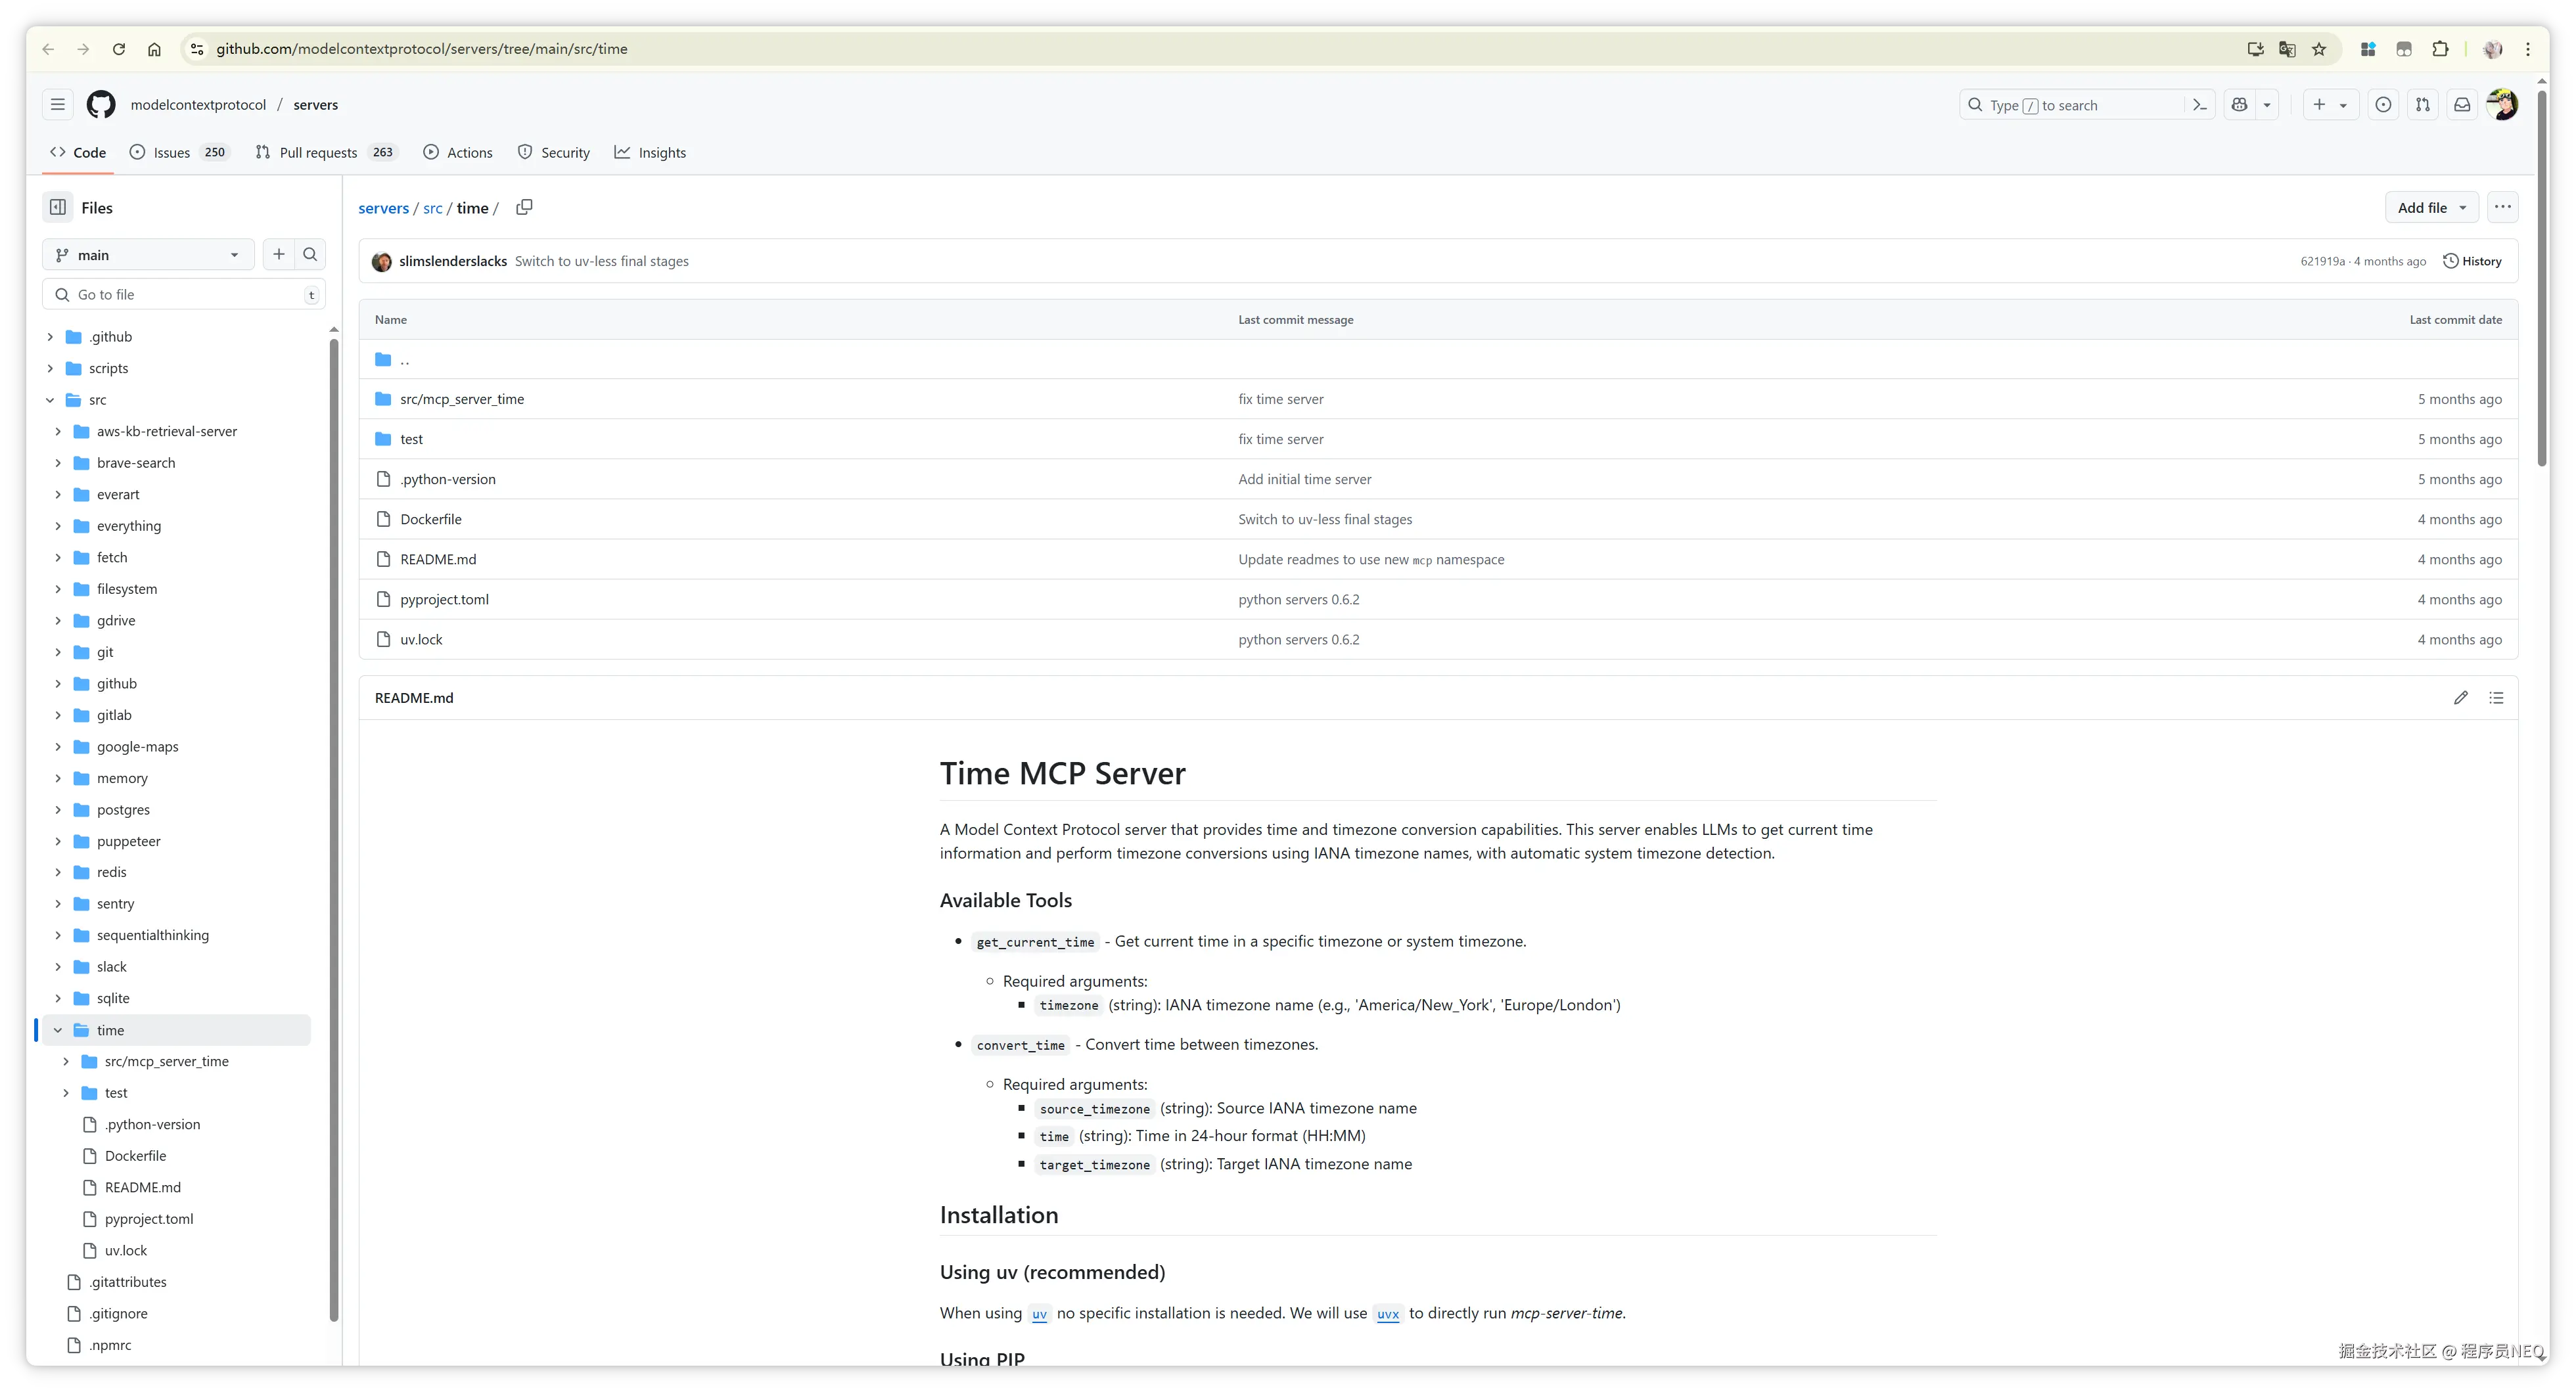Open the notifications inbox icon

(2462, 105)
